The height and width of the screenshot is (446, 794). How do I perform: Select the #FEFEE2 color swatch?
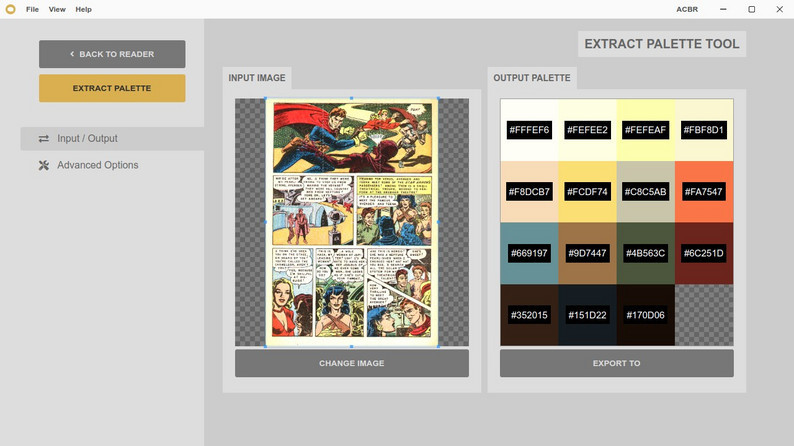pos(587,130)
